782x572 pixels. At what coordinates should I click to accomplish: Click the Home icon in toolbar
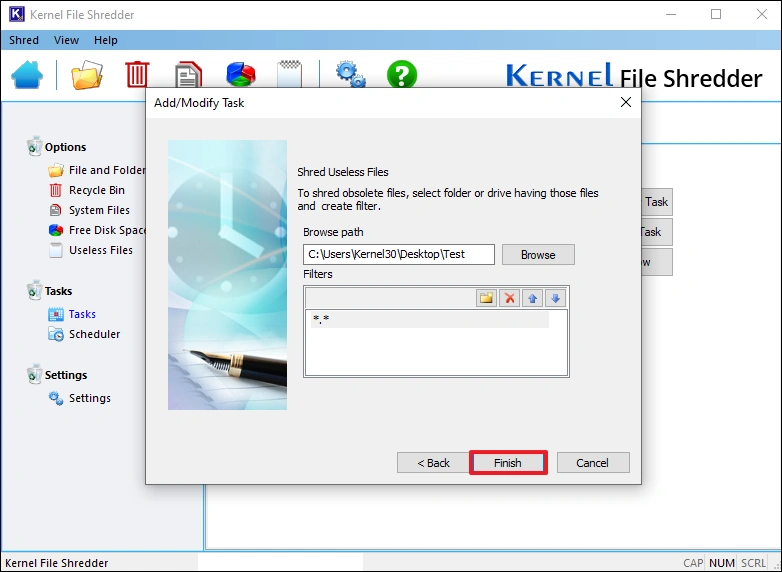pyautogui.click(x=28, y=75)
